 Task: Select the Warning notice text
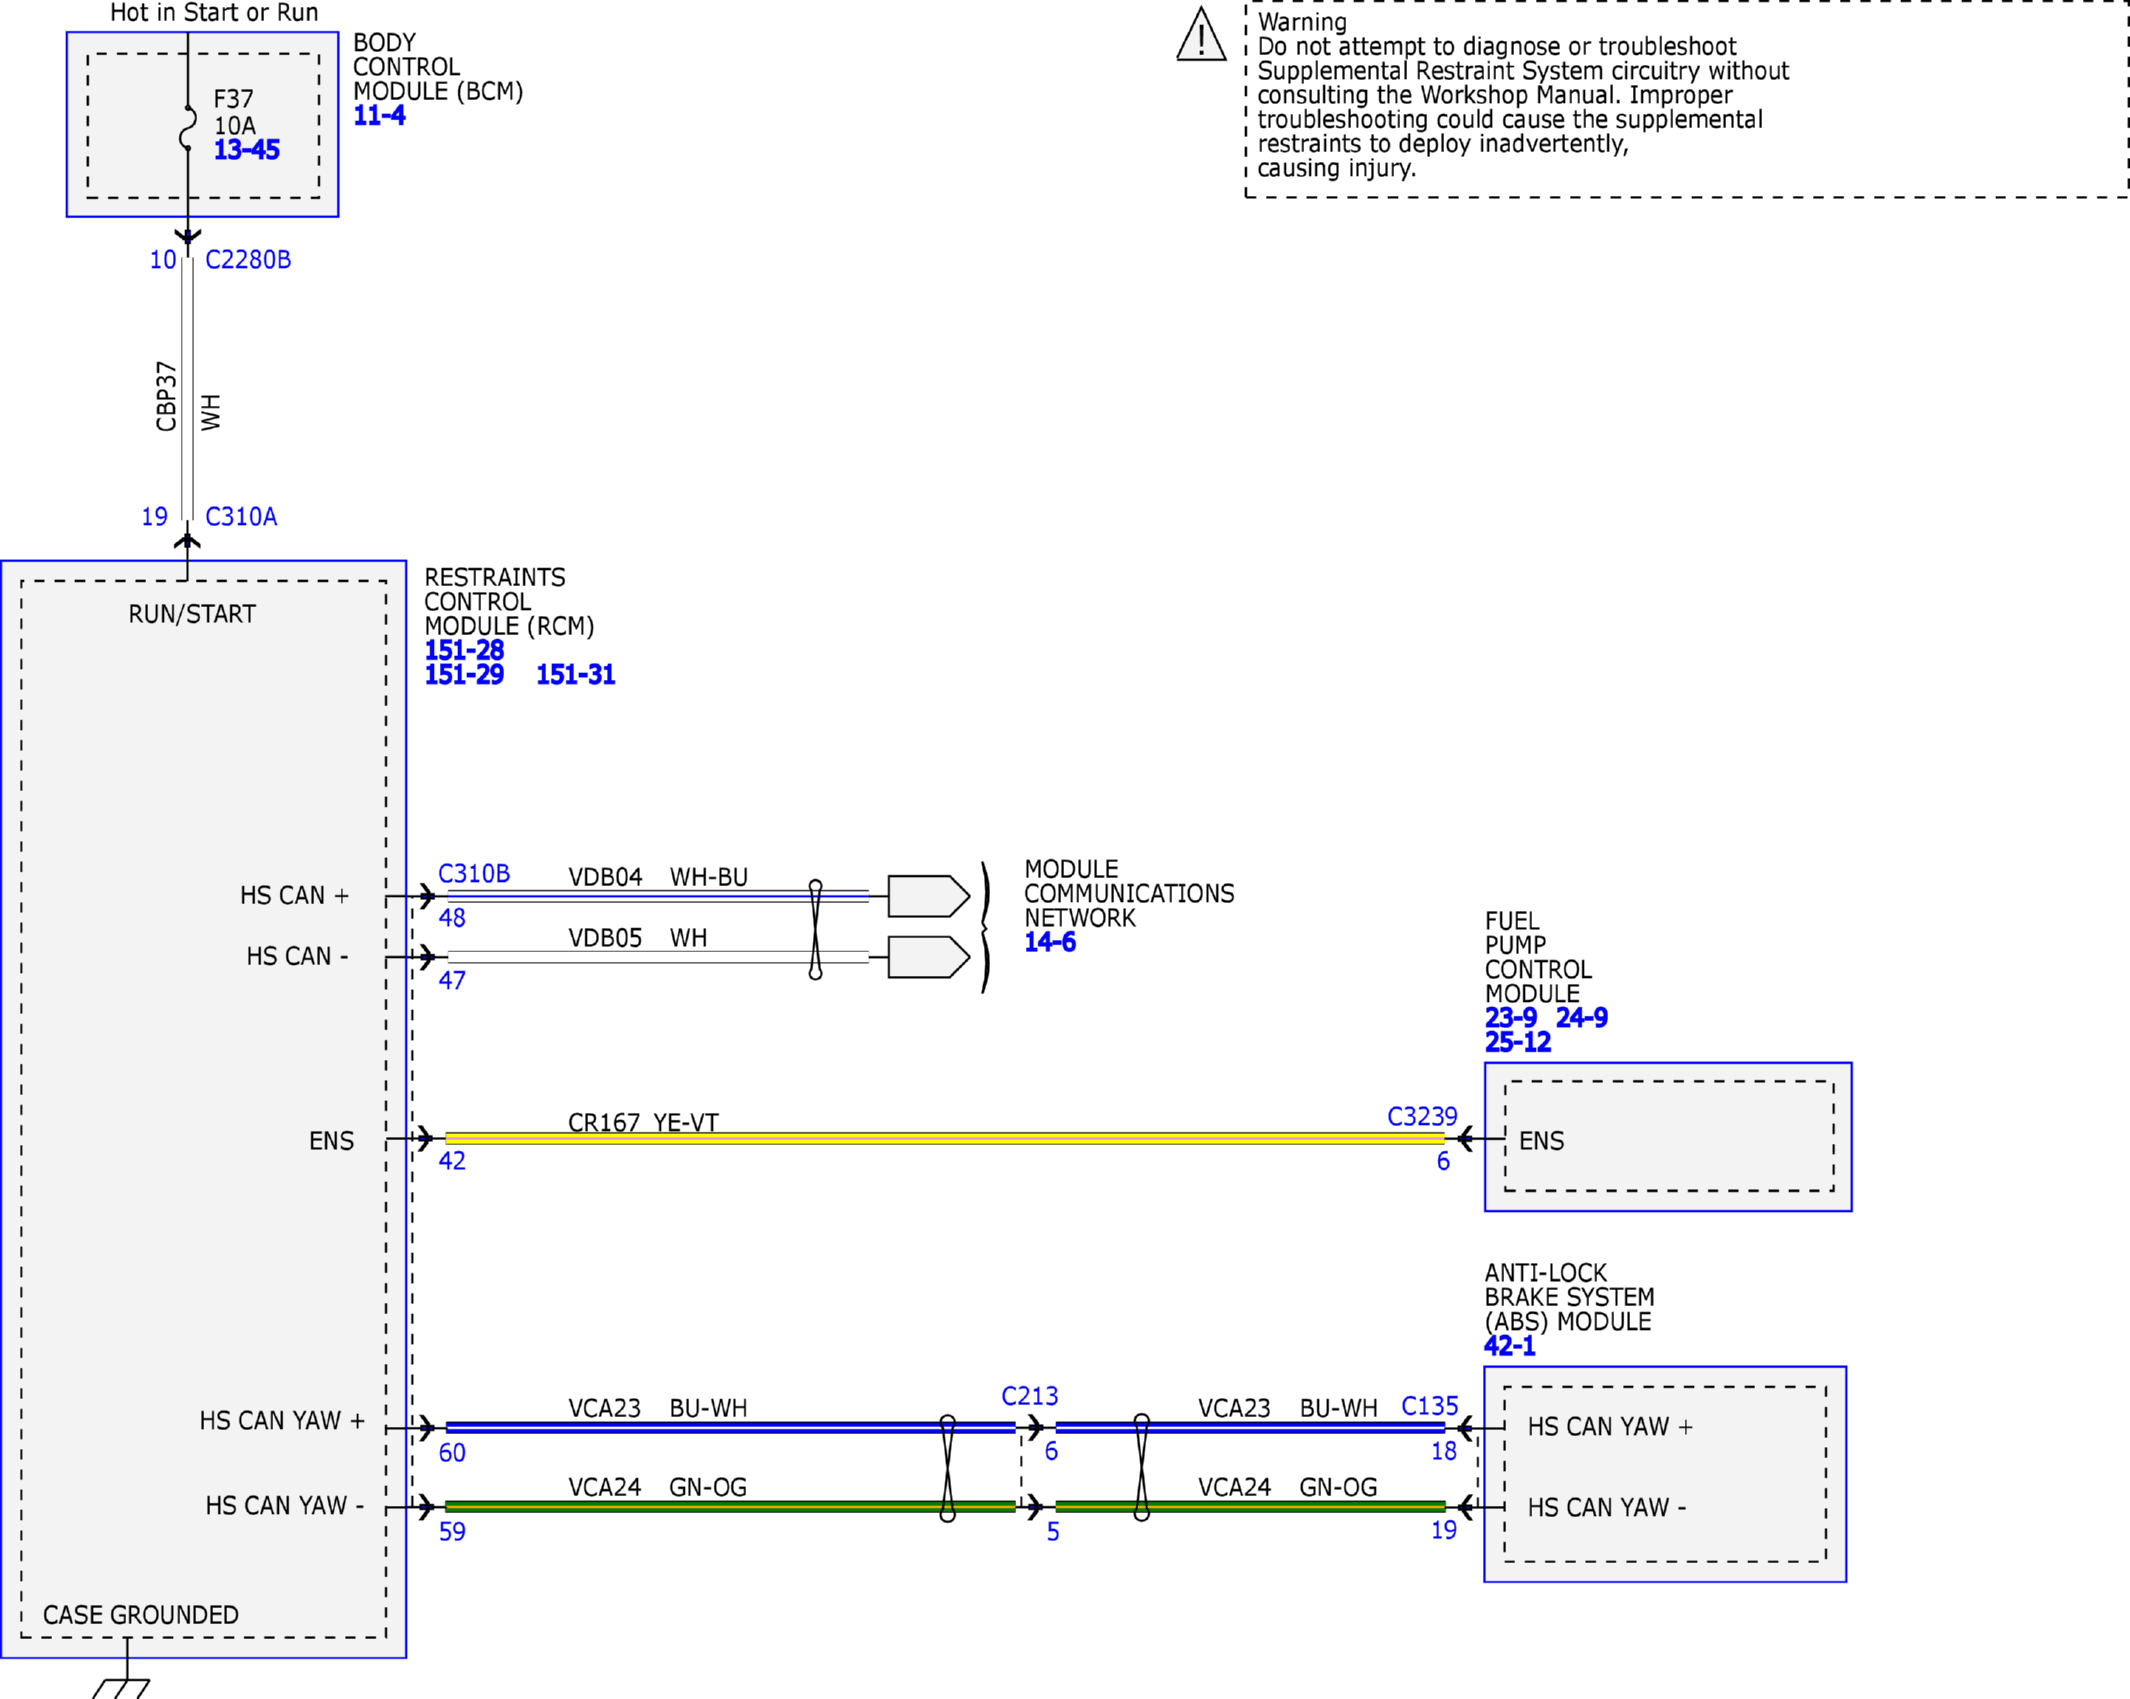[1524, 95]
